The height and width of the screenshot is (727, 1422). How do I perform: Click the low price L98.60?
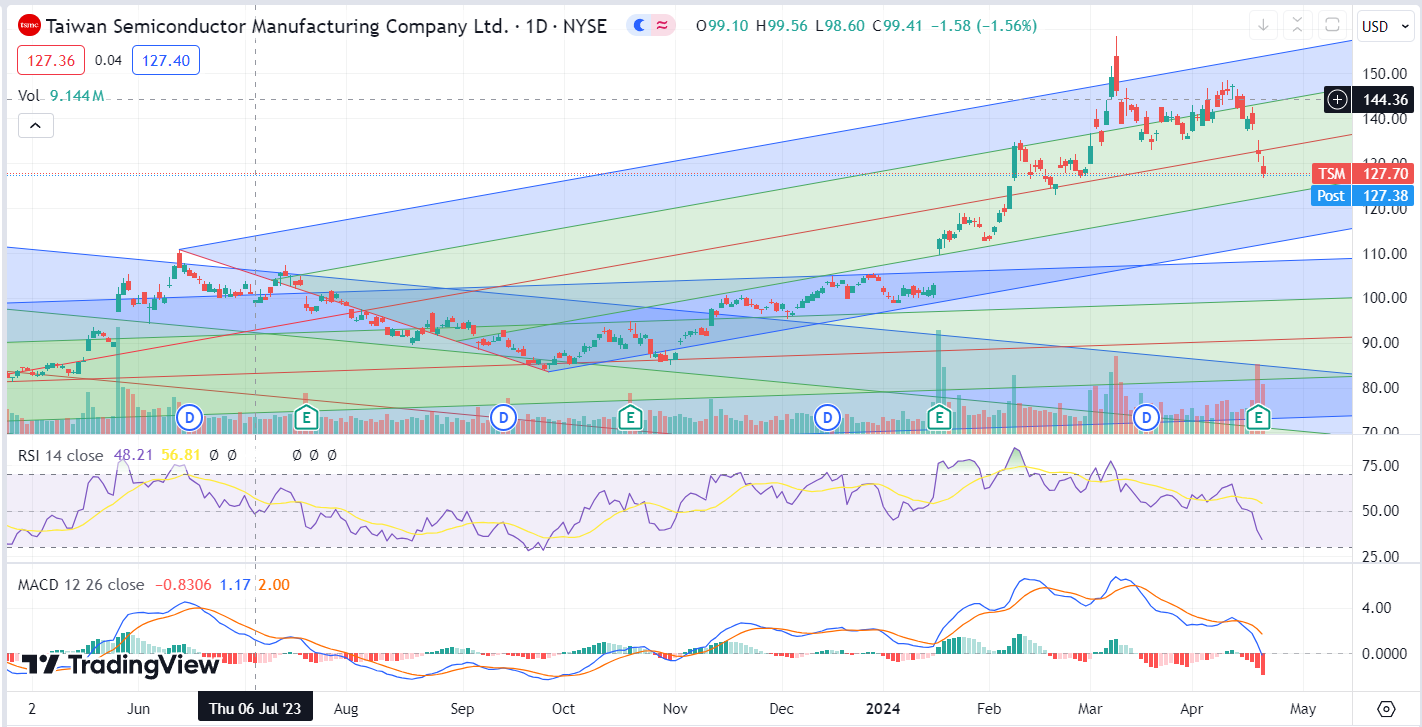[x=841, y=26]
